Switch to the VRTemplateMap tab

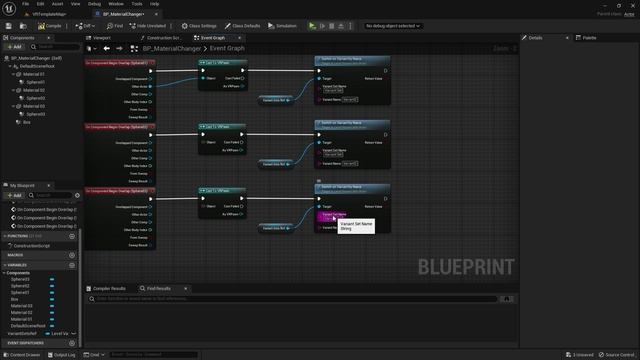pos(49,14)
